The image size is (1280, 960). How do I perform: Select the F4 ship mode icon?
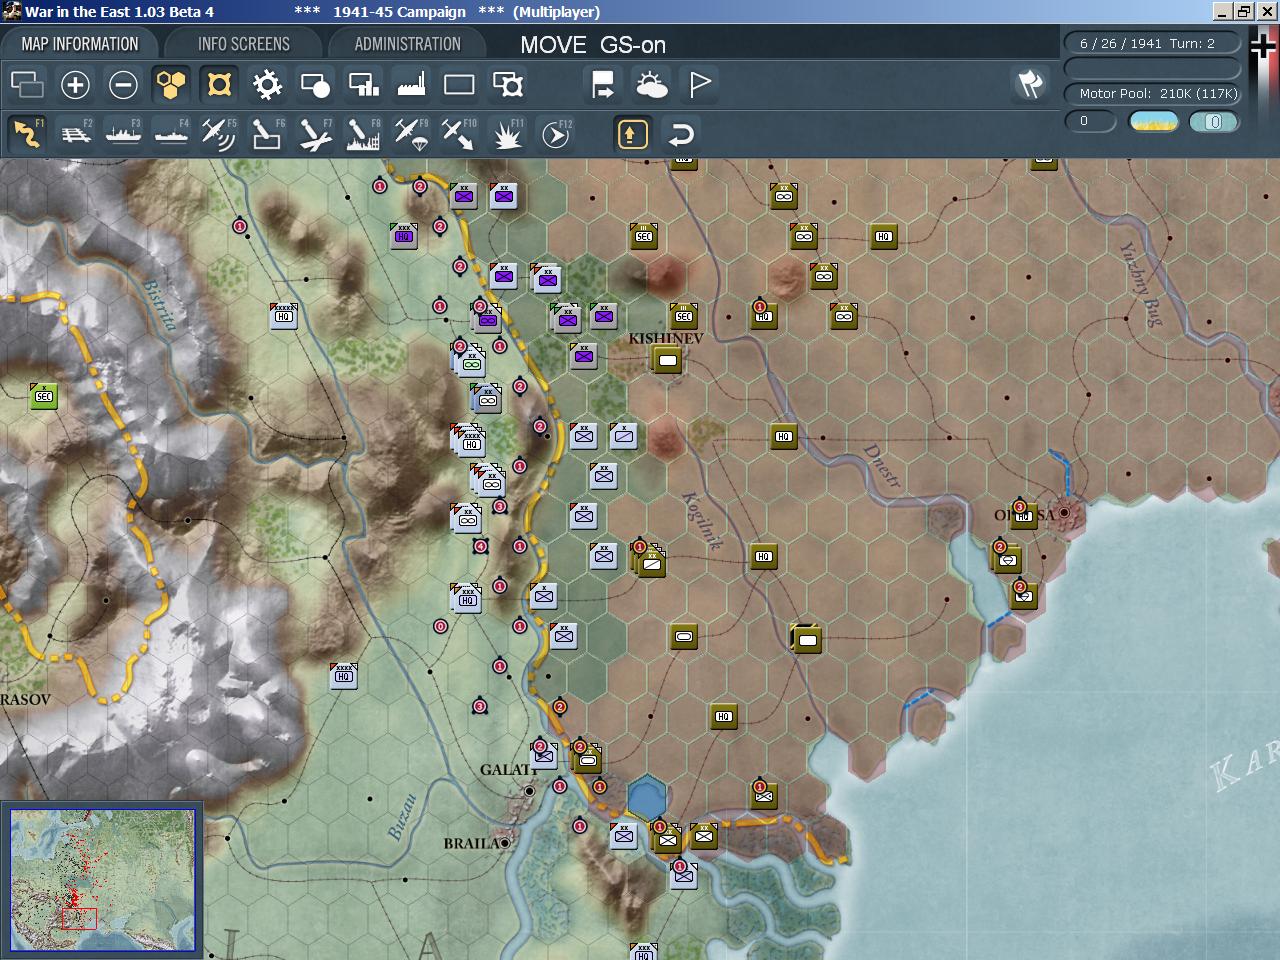point(171,134)
